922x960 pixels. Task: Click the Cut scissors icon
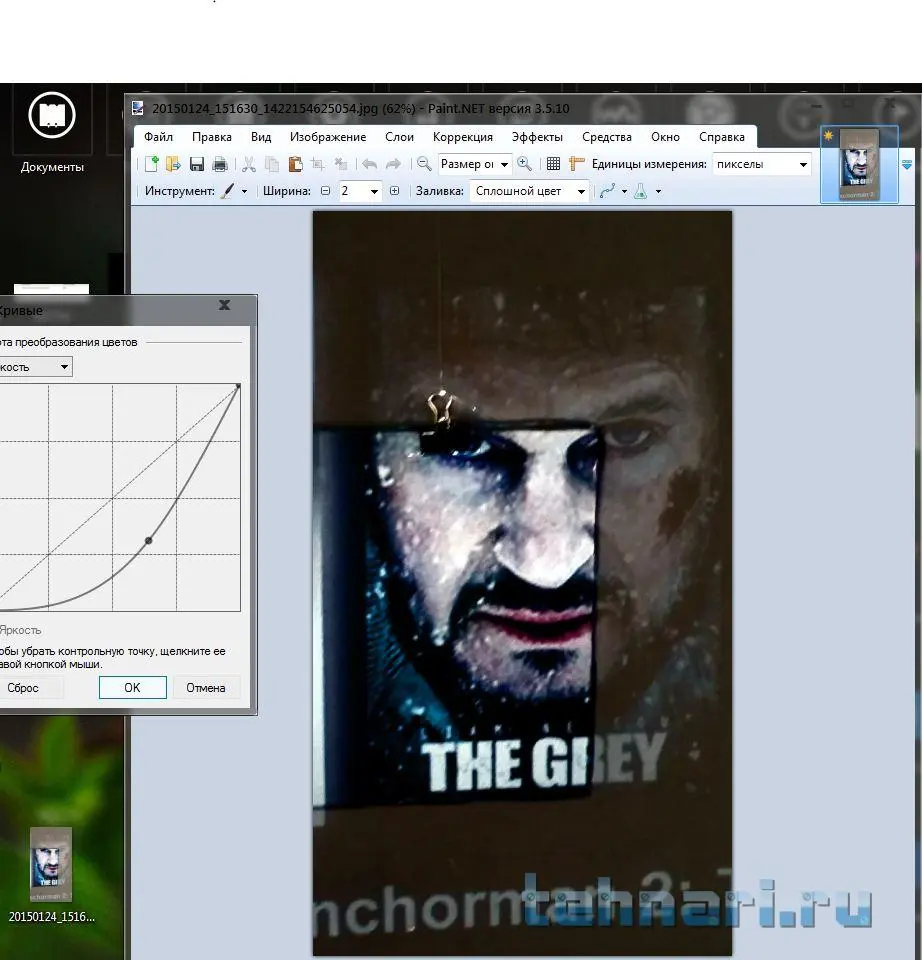[249, 164]
